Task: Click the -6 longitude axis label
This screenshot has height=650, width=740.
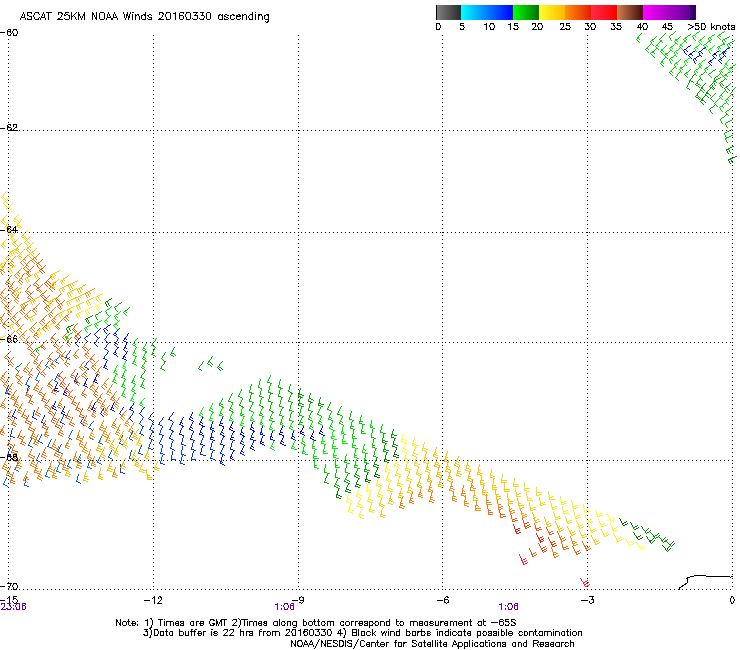Action: 443,600
